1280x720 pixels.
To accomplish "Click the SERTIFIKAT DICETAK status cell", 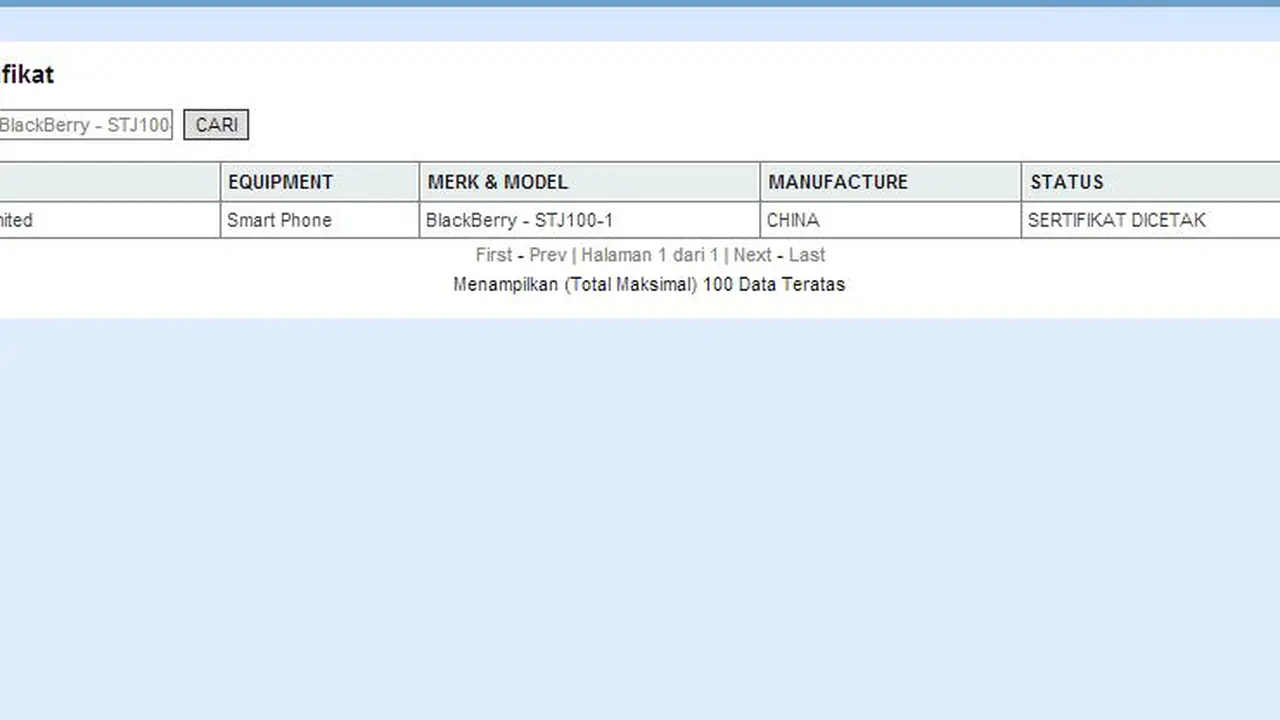I will point(1151,220).
